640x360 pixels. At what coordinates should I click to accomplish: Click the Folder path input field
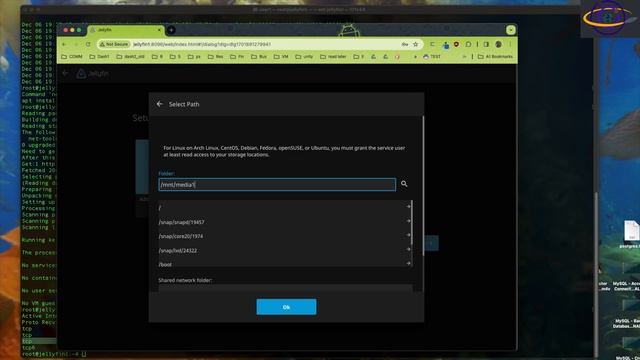point(277,184)
